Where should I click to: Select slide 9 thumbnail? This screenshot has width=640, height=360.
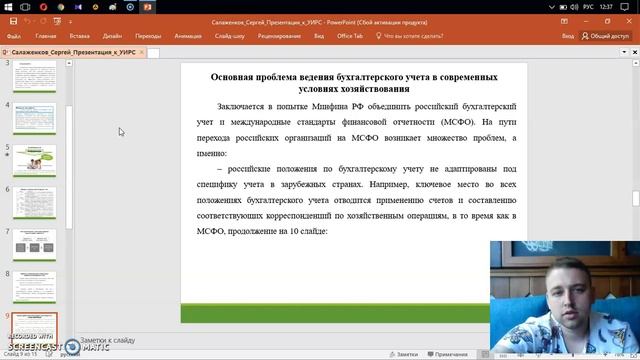click(34, 329)
